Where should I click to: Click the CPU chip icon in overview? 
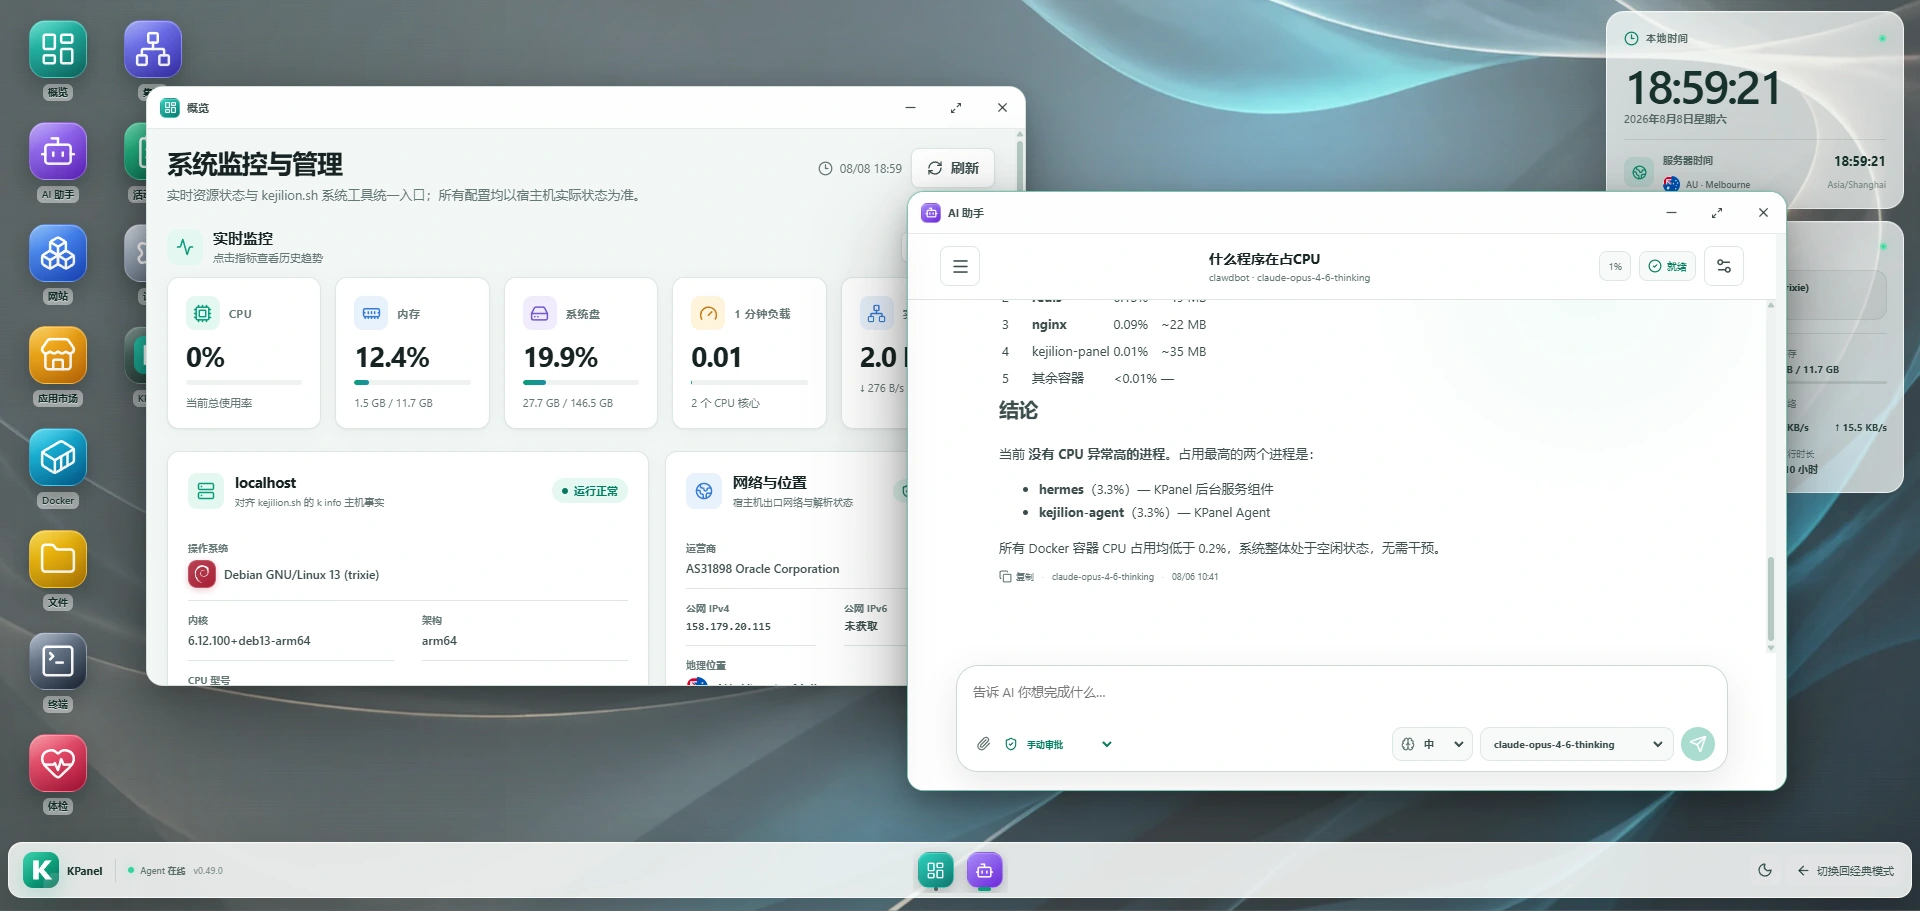(202, 314)
